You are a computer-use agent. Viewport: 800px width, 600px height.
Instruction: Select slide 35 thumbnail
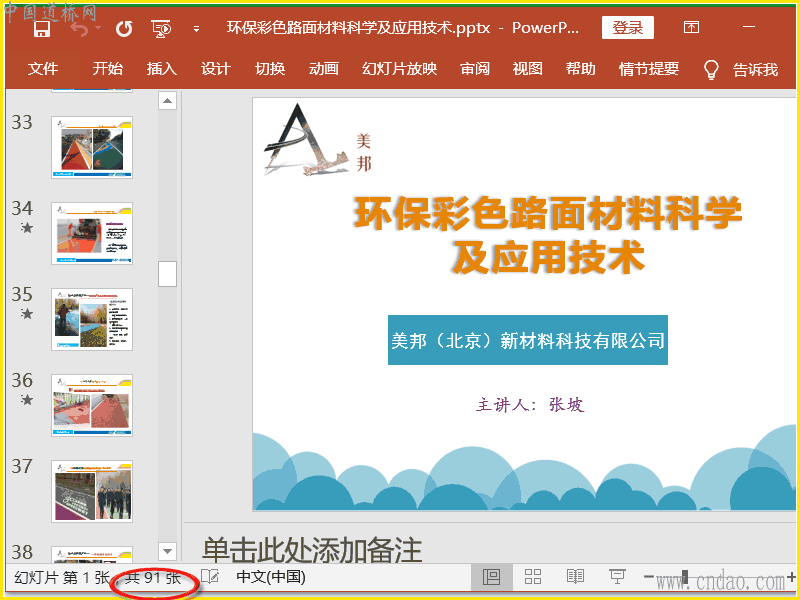pyautogui.click(x=92, y=319)
